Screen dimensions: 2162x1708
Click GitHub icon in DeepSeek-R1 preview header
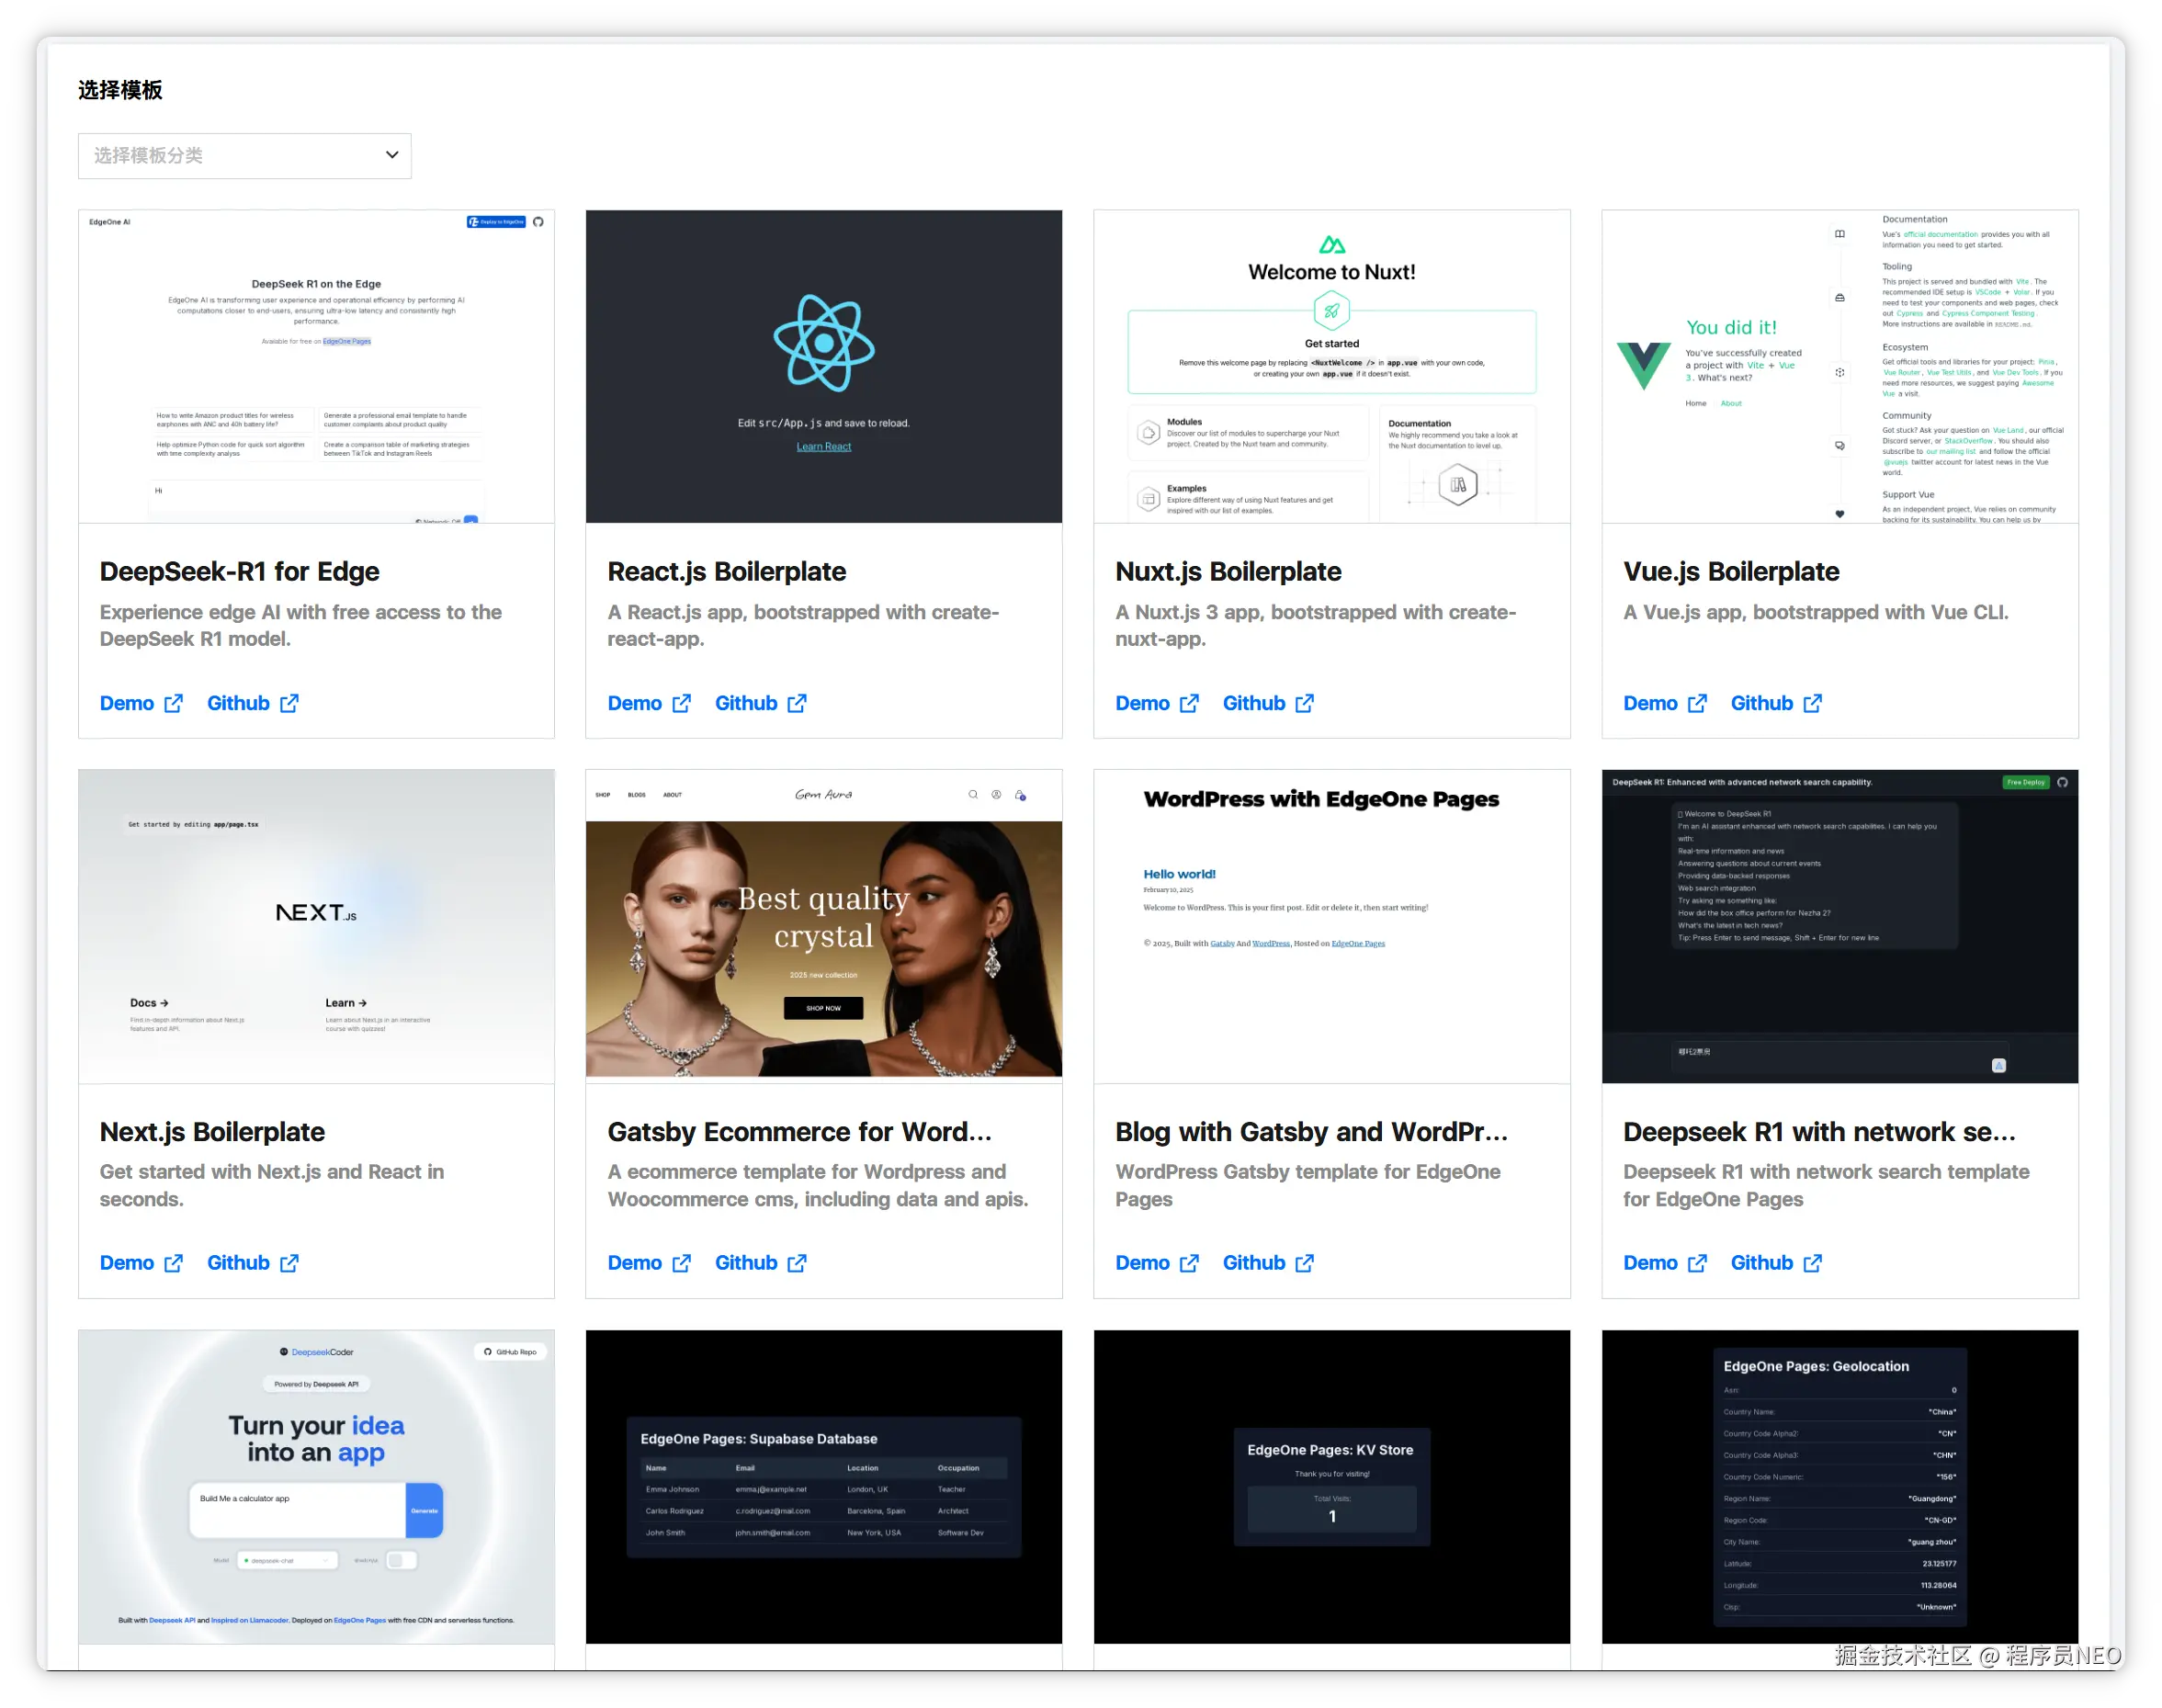tap(538, 222)
